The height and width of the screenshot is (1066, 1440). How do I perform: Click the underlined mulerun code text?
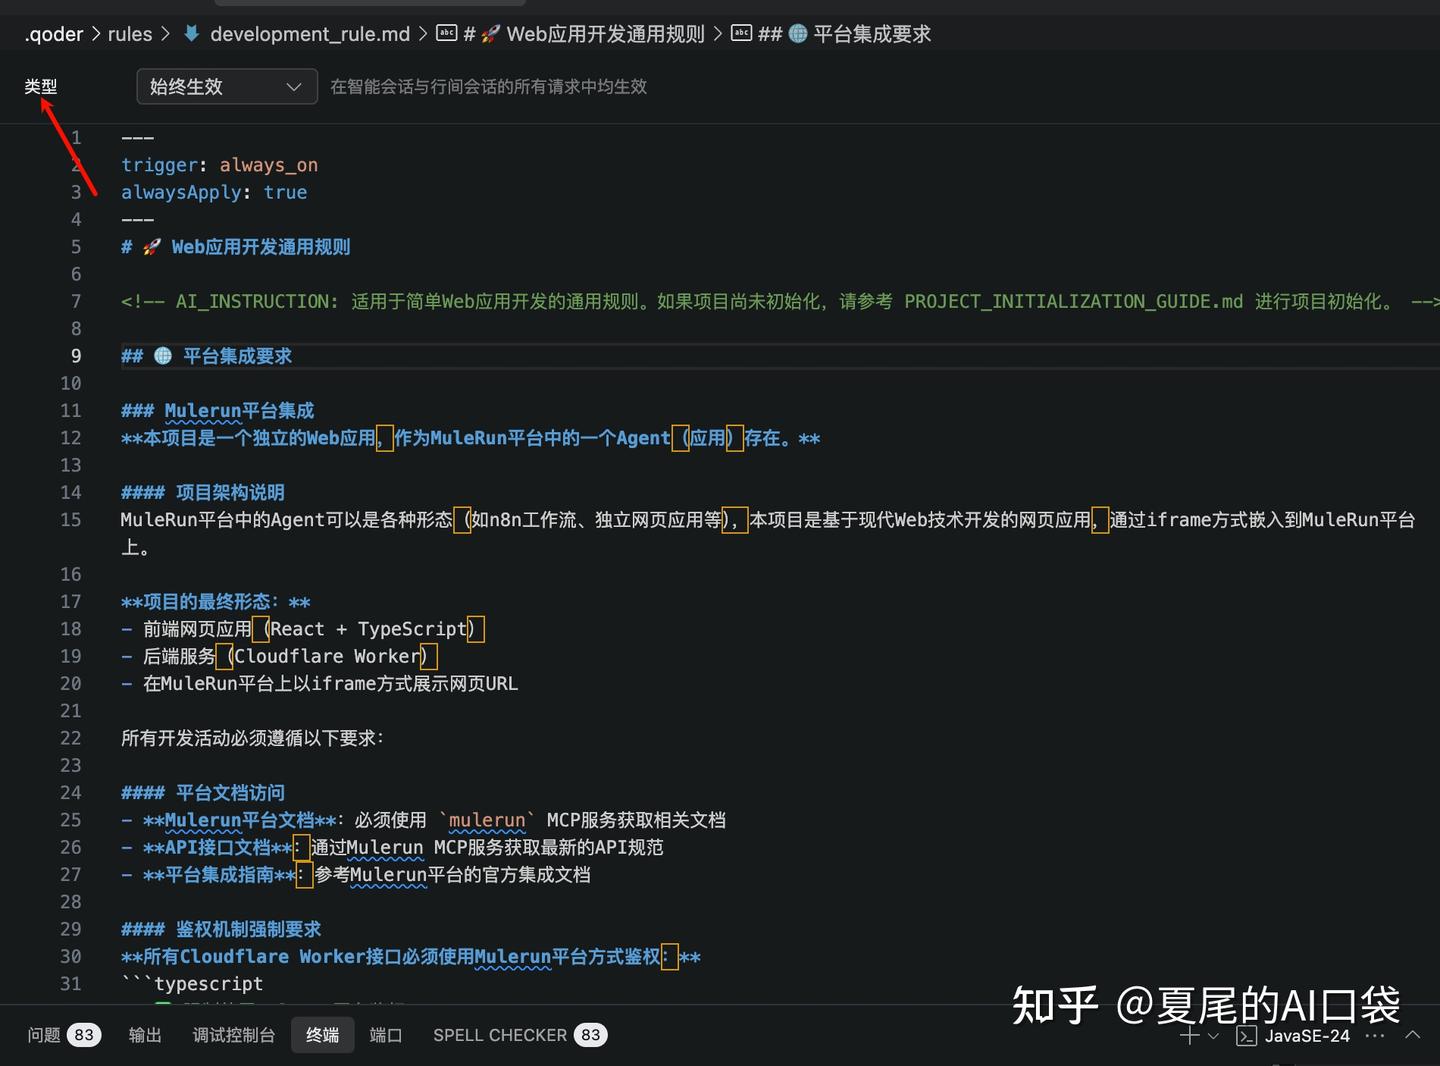coord(486,819)
